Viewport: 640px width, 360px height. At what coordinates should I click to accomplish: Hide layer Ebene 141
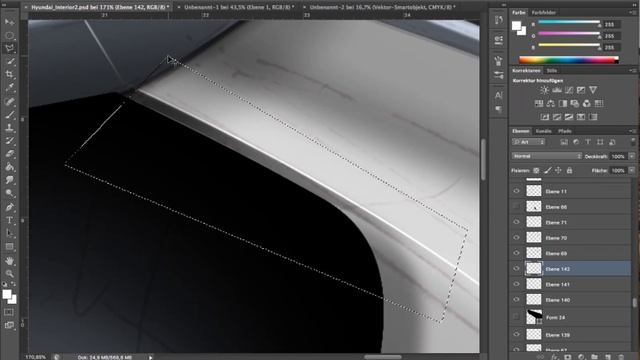(516, 284)
